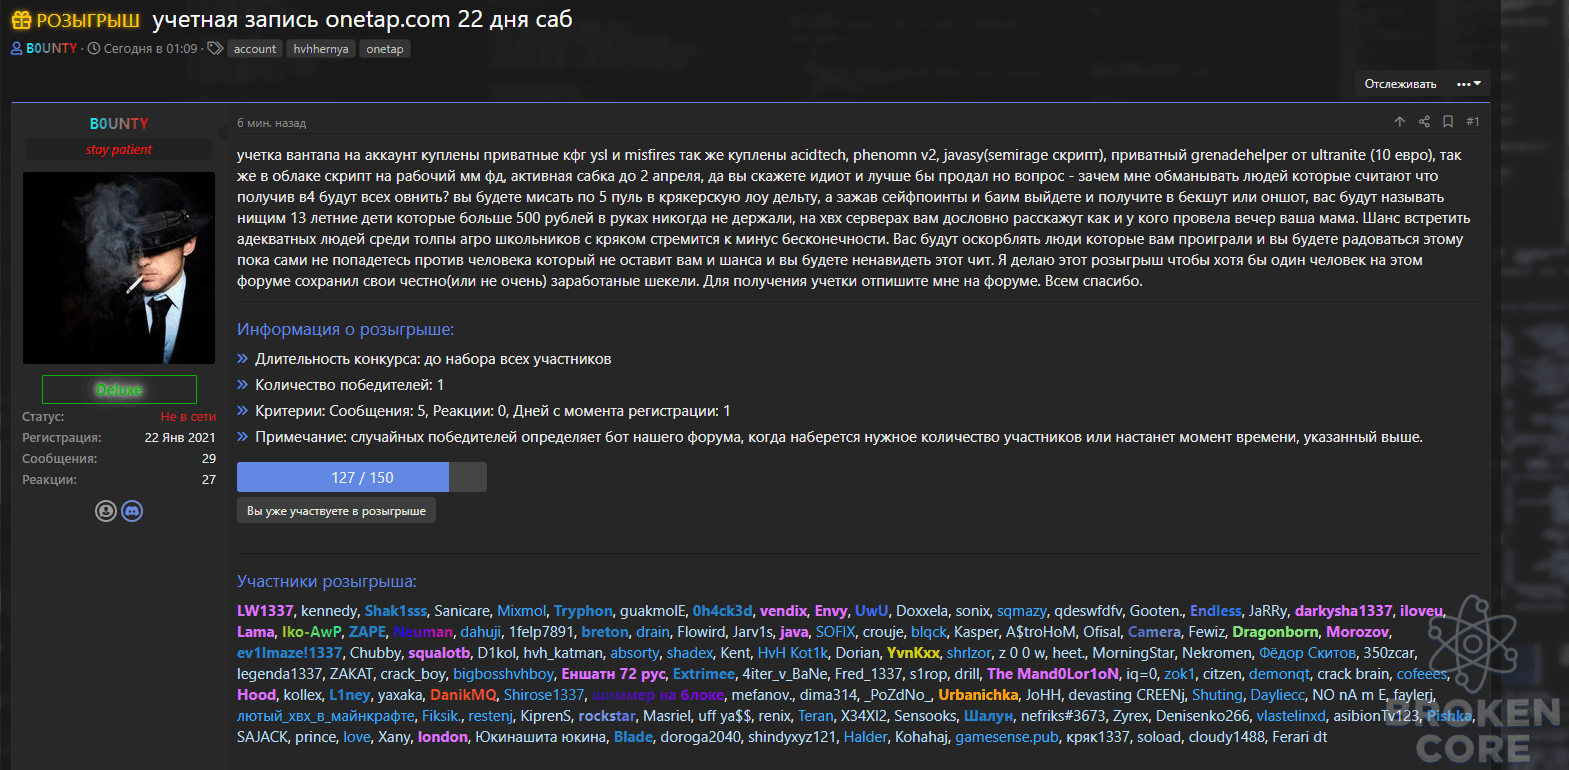Viewport: 1569px width, 770px height.
Task: Open participant london's profile
Action: click(x=443, y=737)
